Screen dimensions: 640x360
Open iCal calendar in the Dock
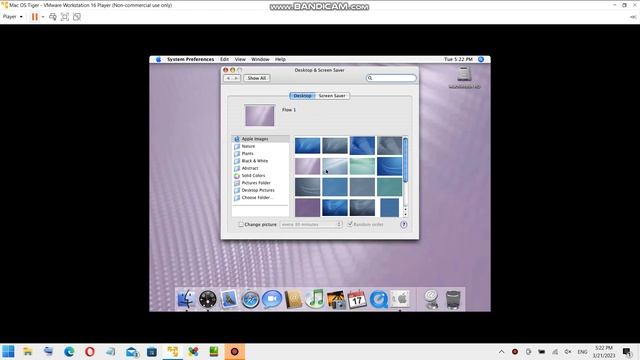click(357, 300)
